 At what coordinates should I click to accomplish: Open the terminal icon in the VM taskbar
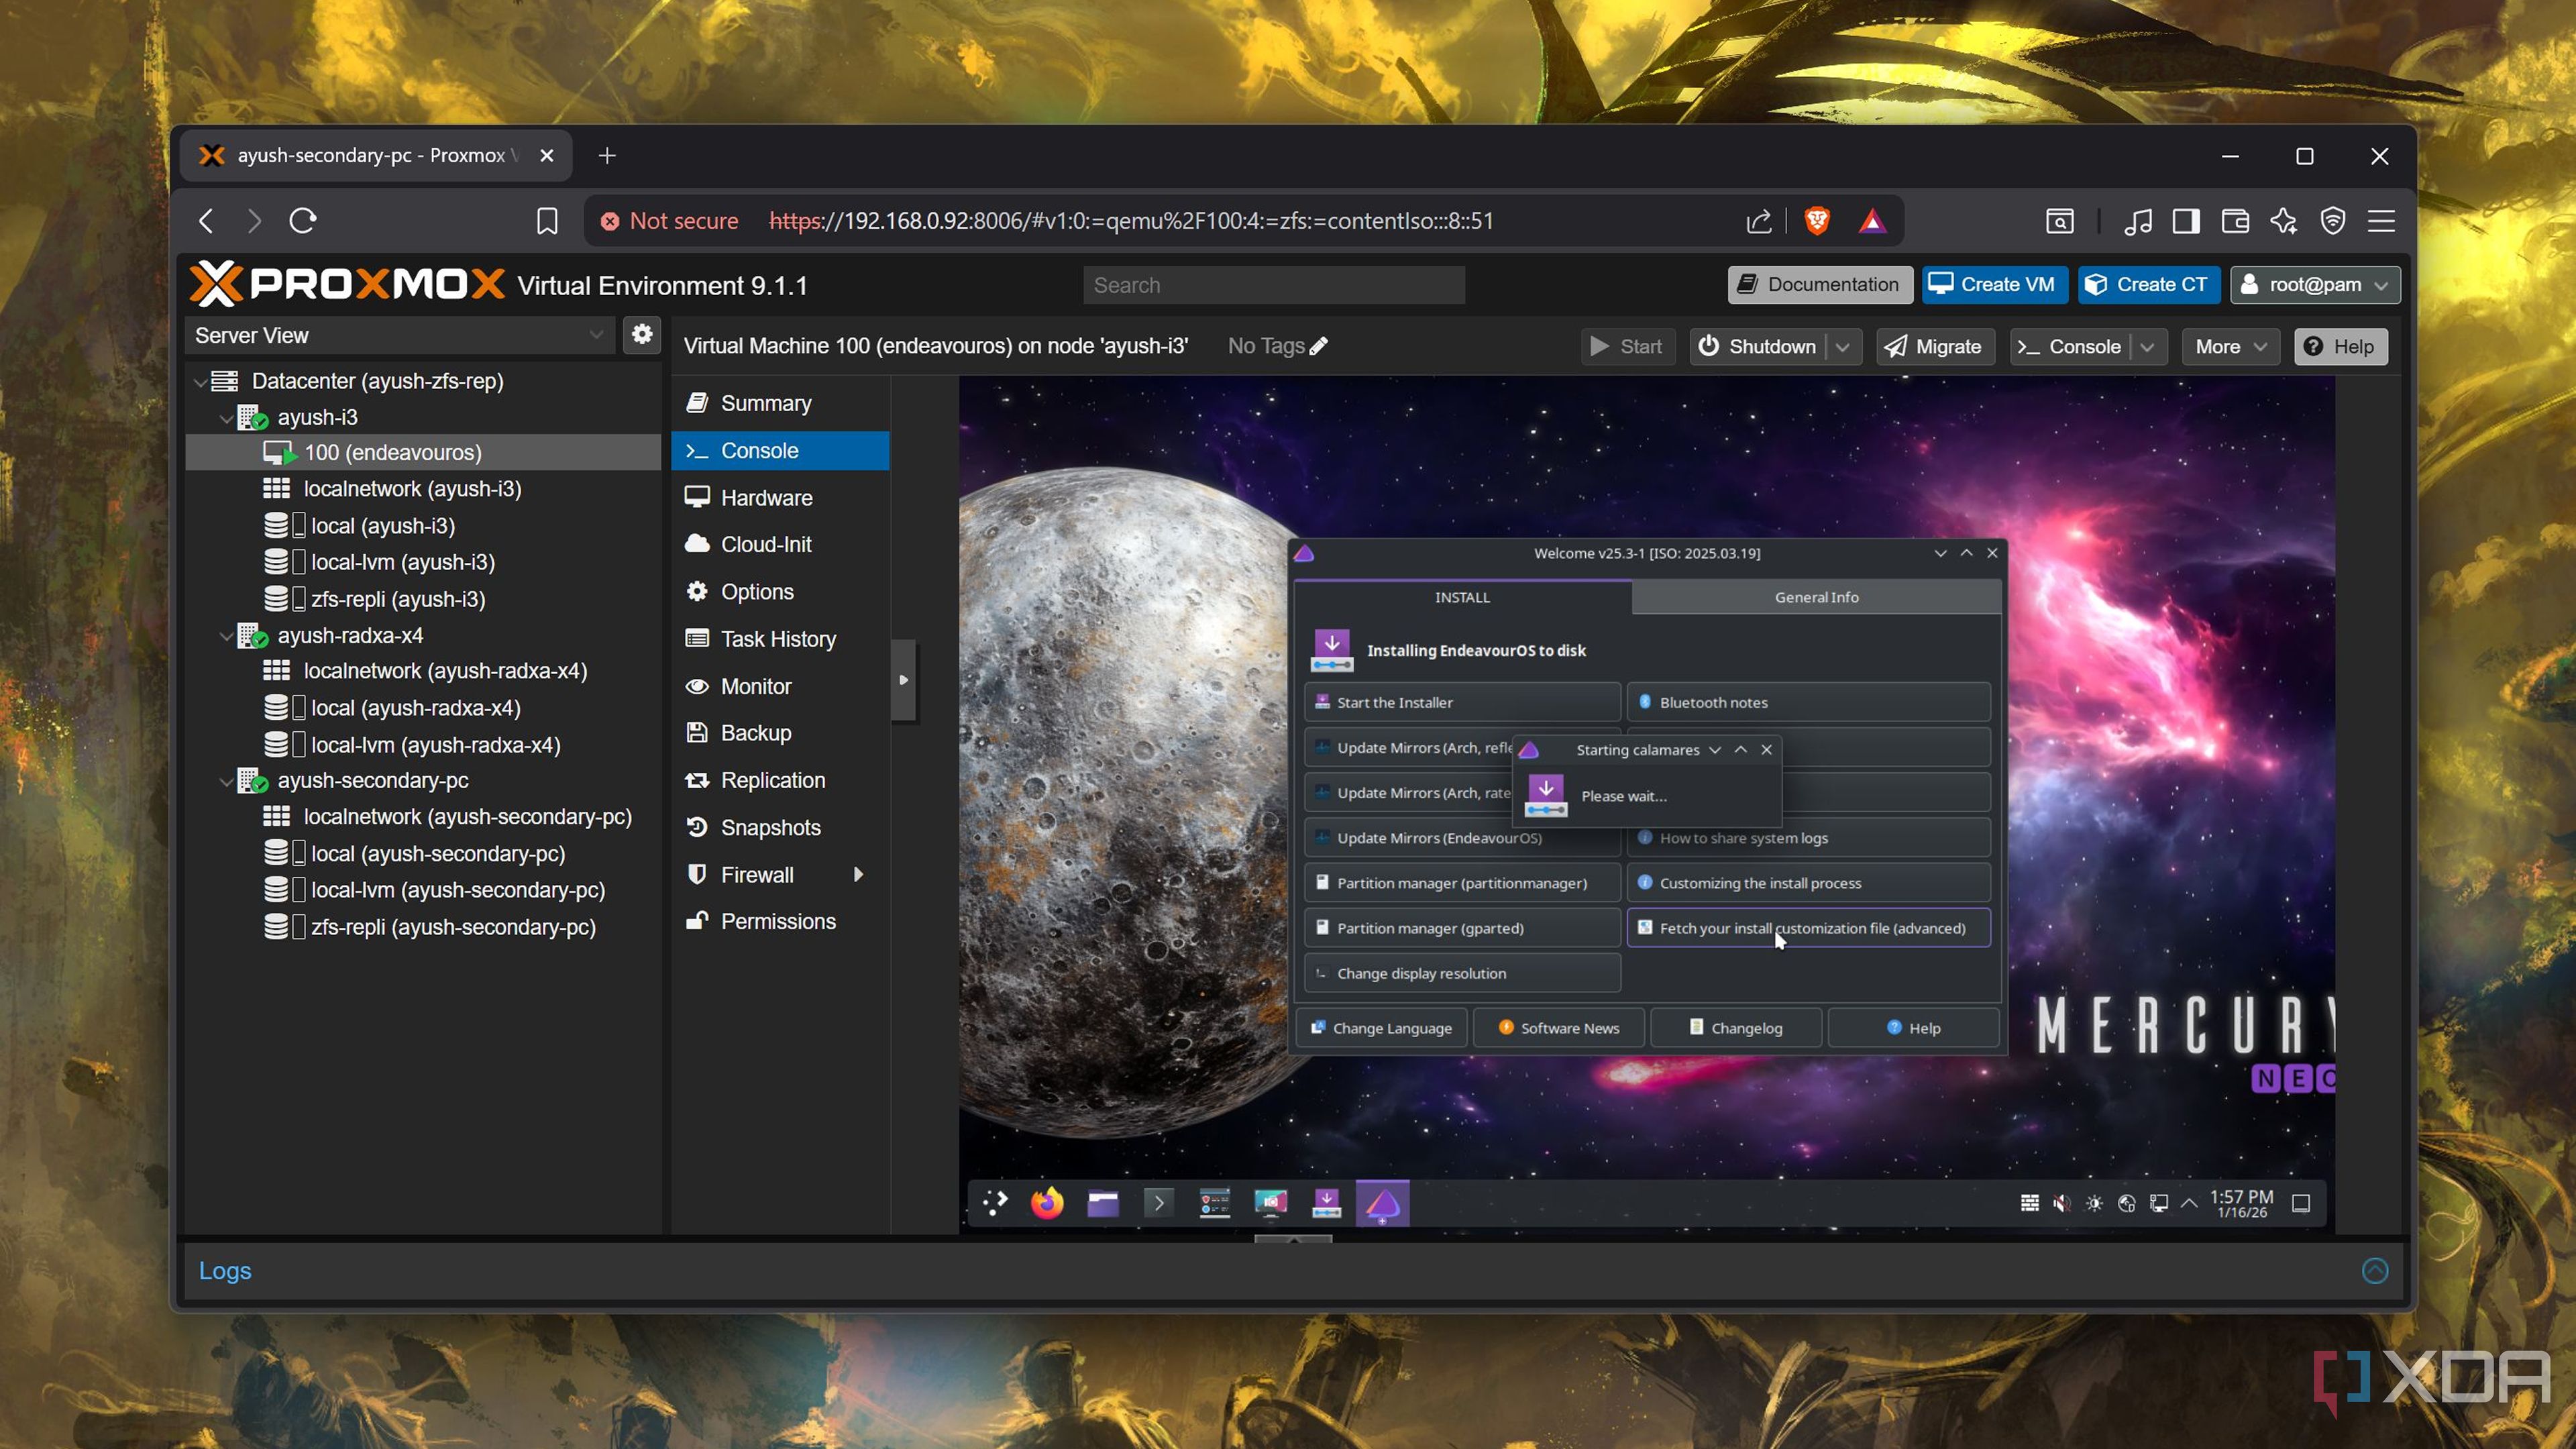coord(1159,1203)
